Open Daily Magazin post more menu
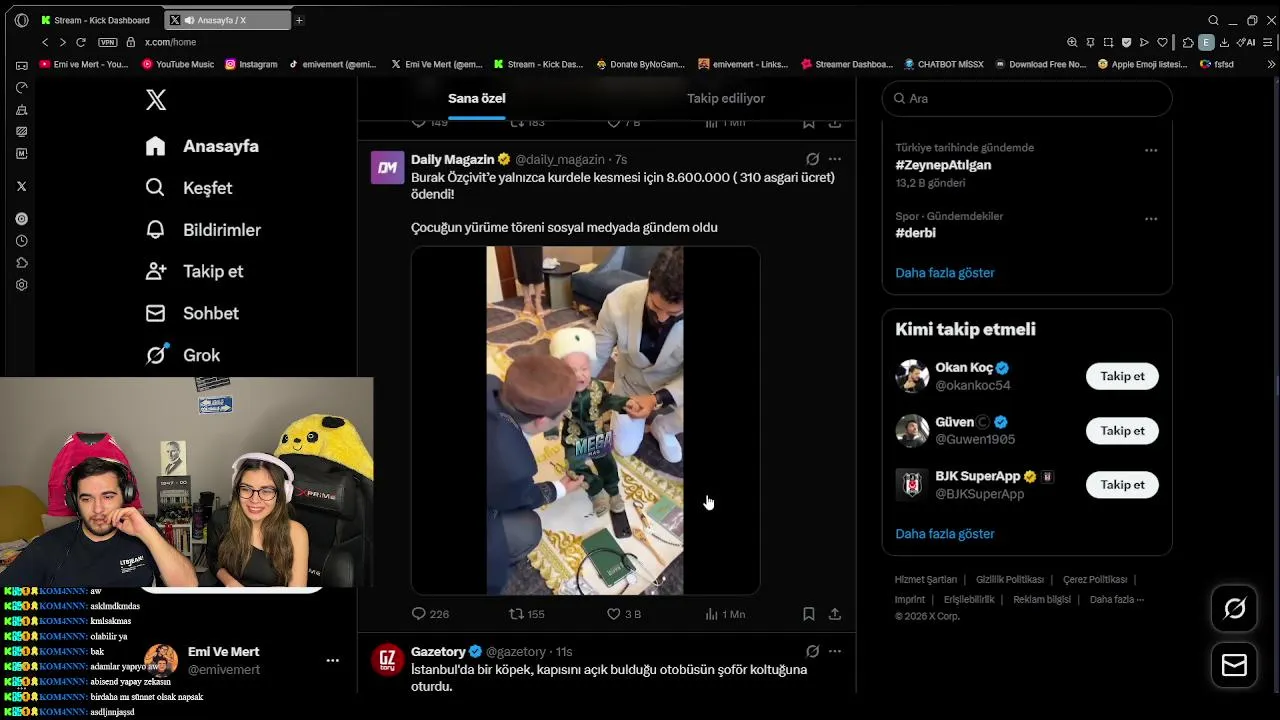The image size is (1280, 720). point(835,159)
